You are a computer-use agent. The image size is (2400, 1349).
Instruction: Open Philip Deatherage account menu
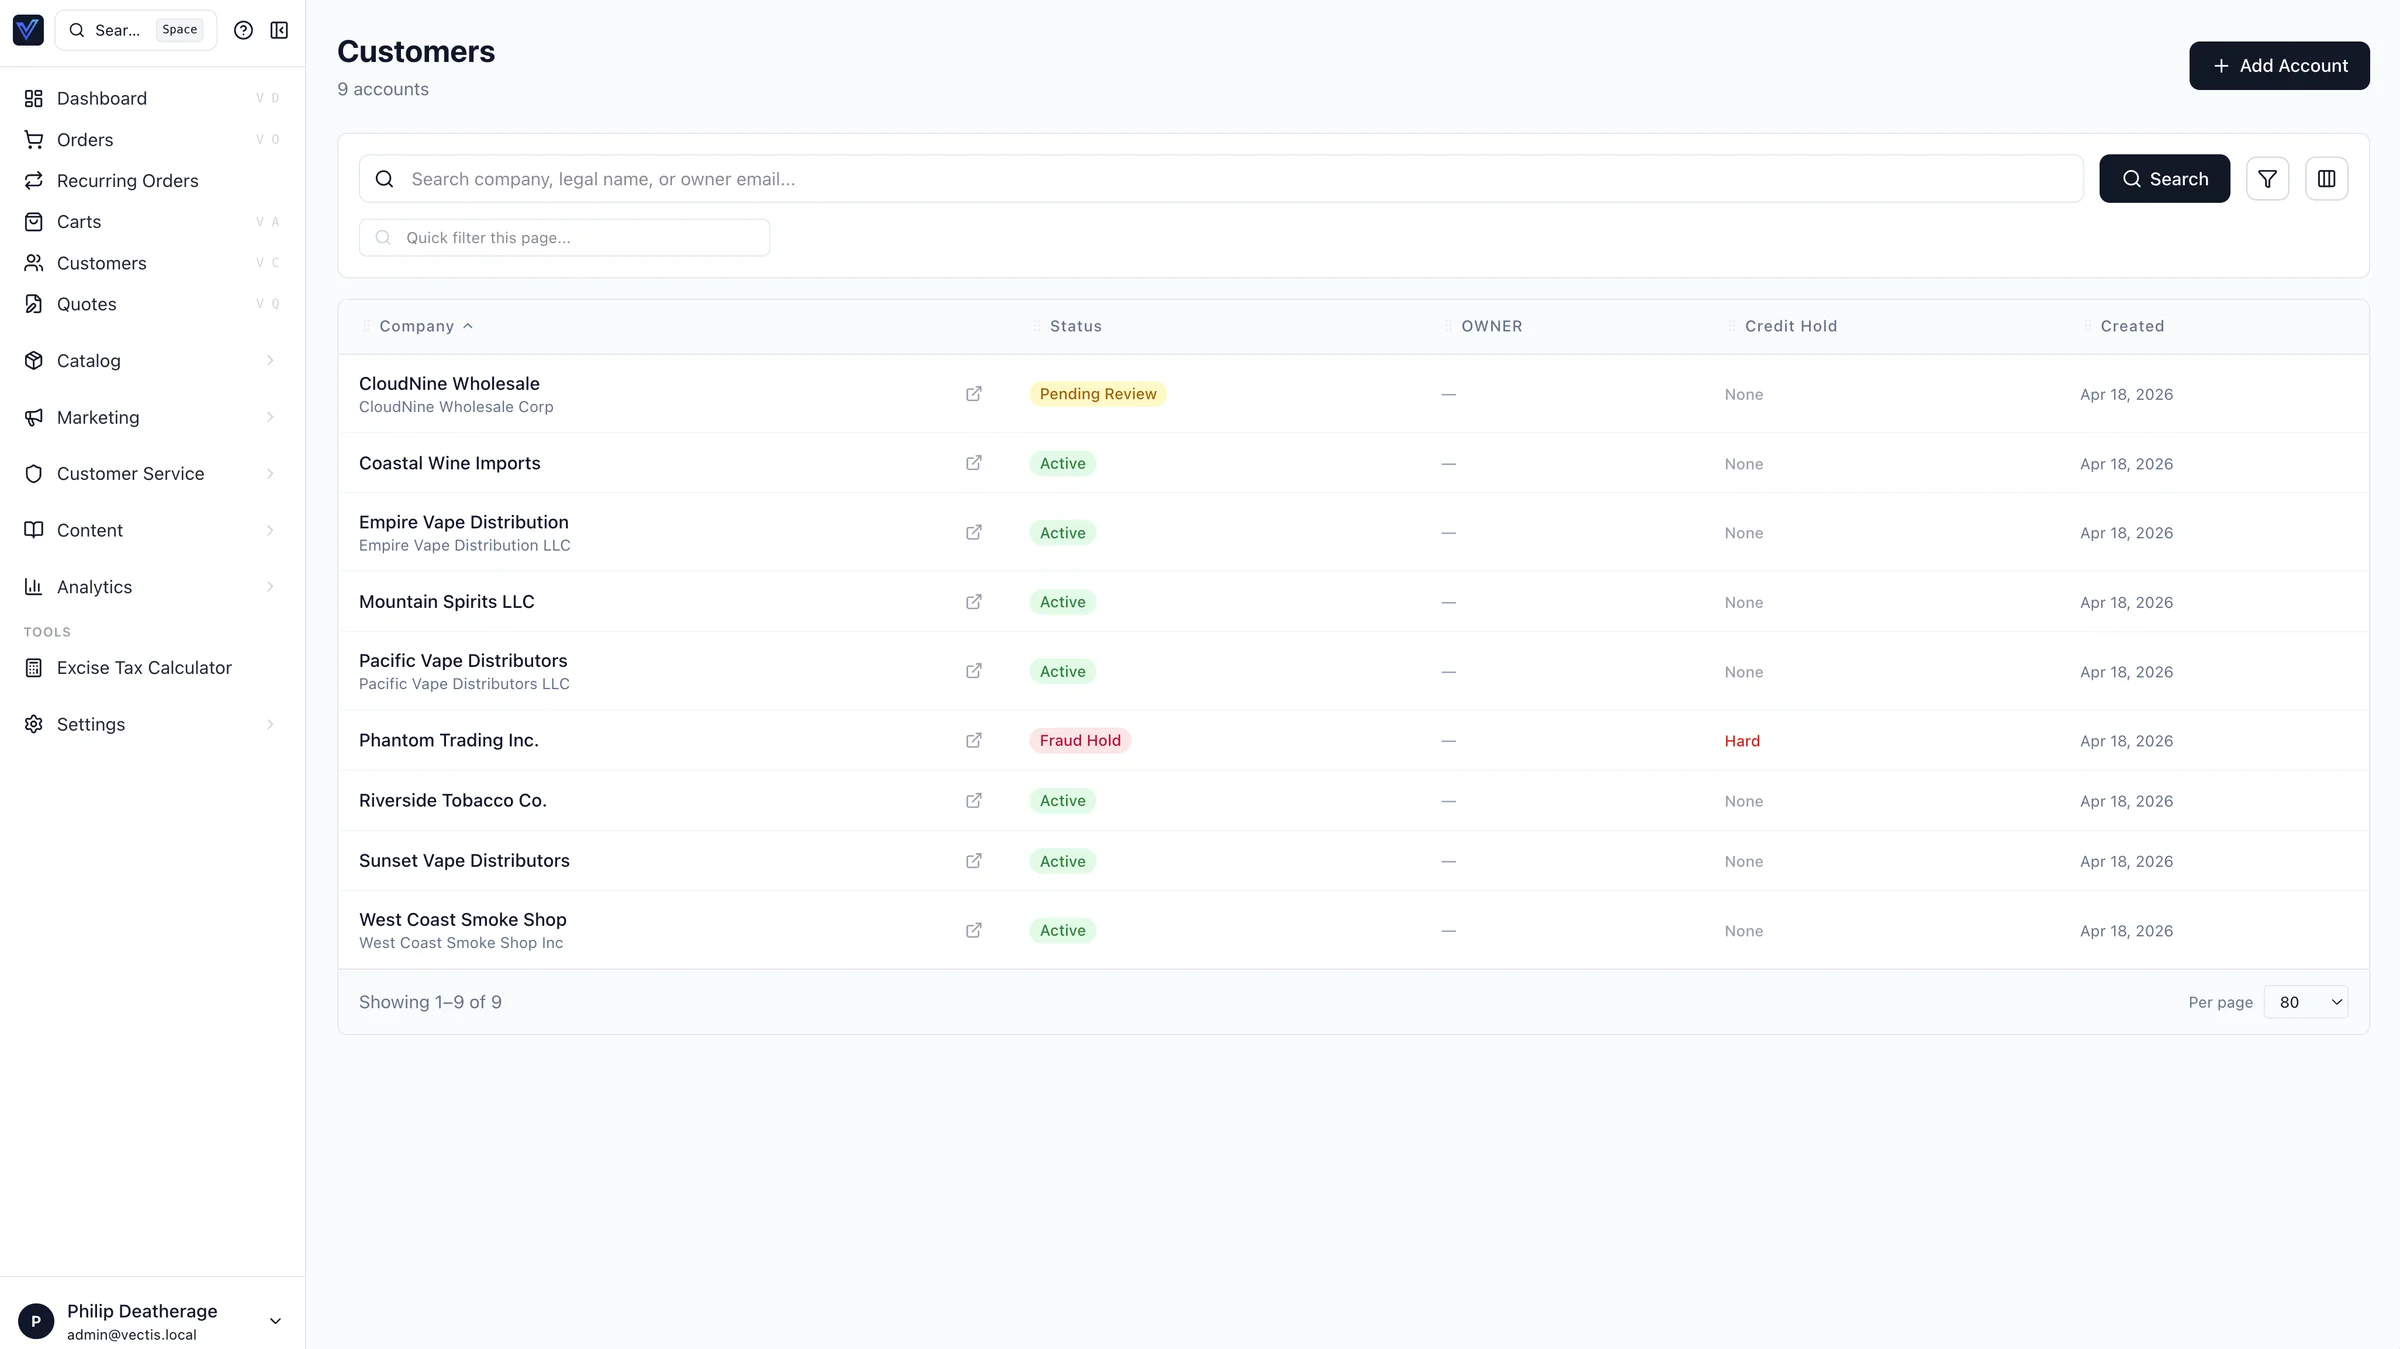150,1321
